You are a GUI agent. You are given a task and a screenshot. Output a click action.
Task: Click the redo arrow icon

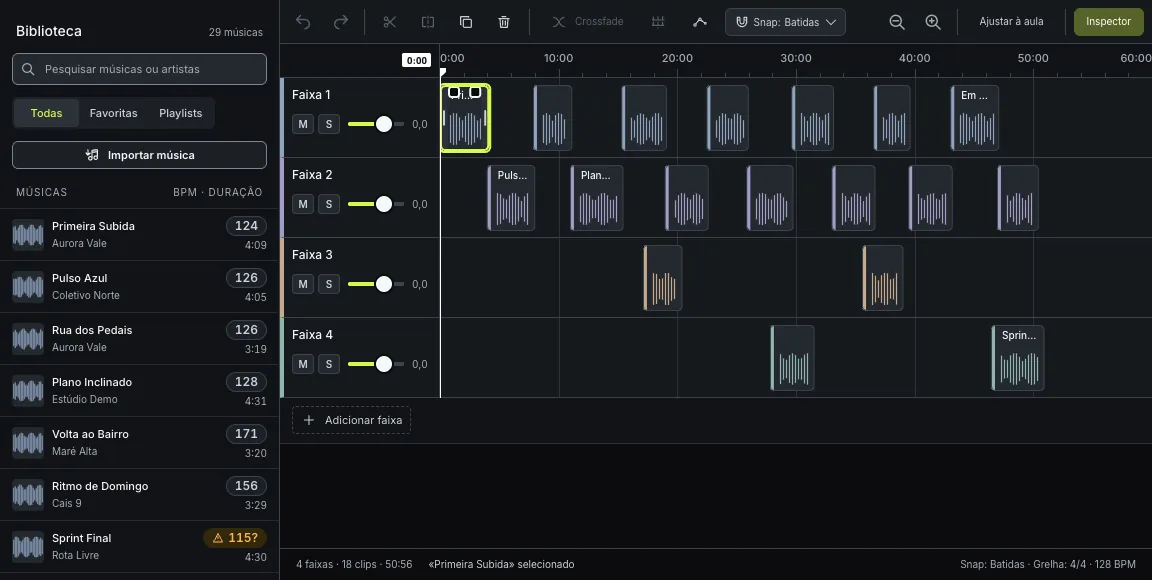tap(341, 22)
